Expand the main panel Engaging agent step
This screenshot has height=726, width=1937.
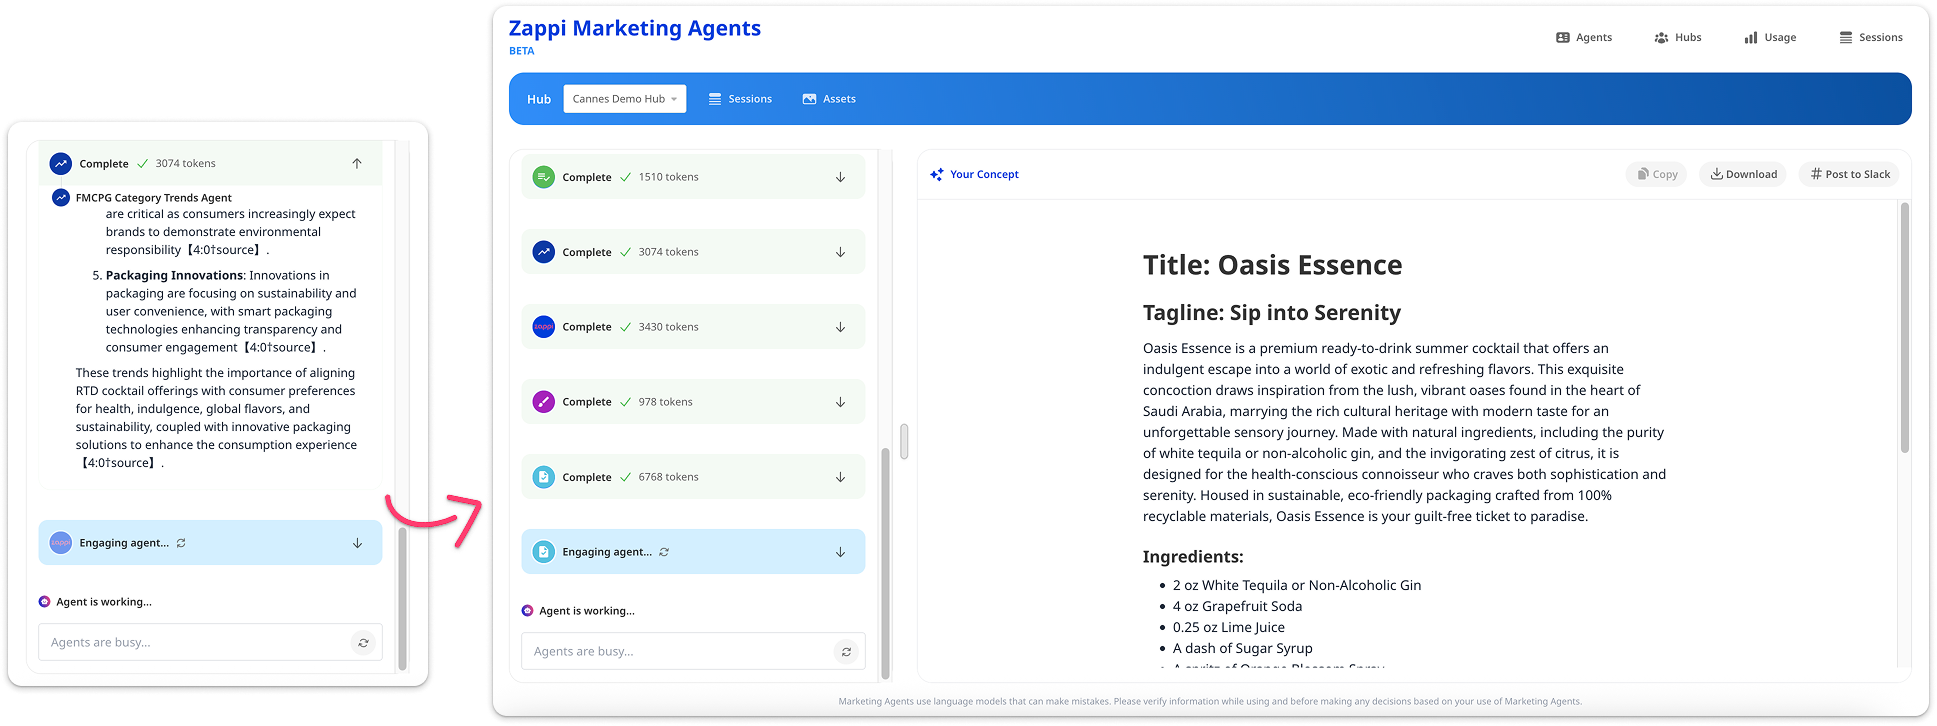click(840, 552)
